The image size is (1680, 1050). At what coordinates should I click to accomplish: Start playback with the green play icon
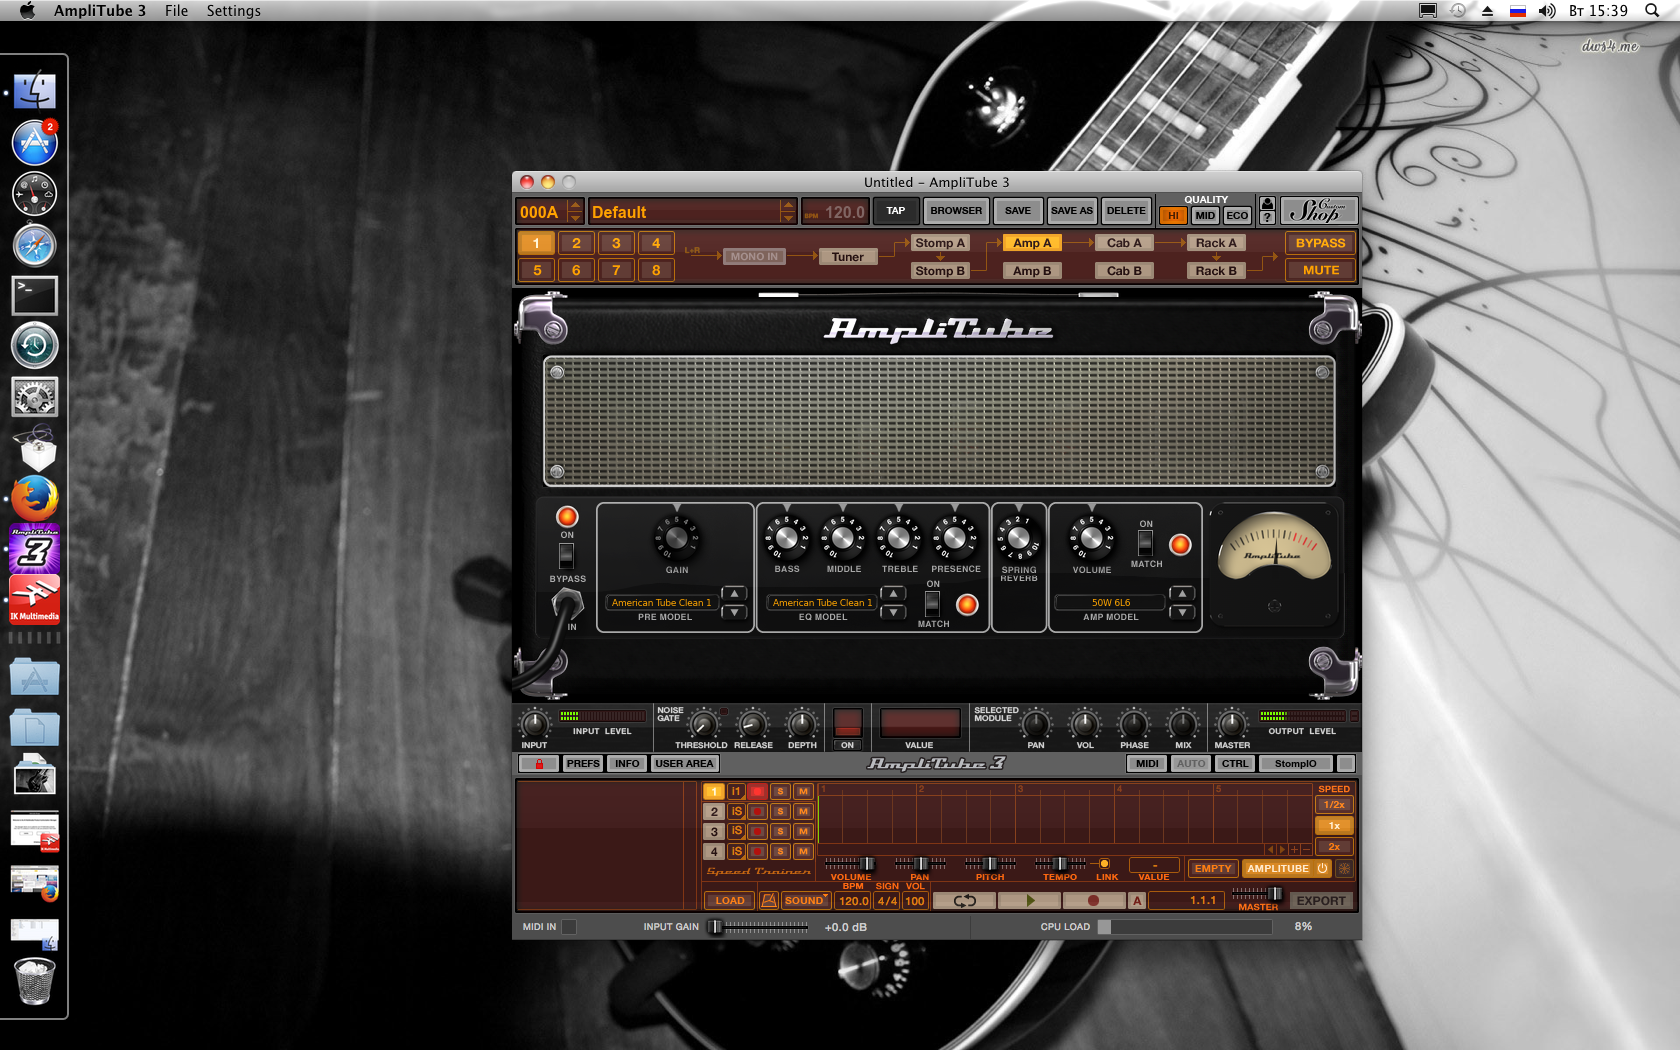point(1030,900)
